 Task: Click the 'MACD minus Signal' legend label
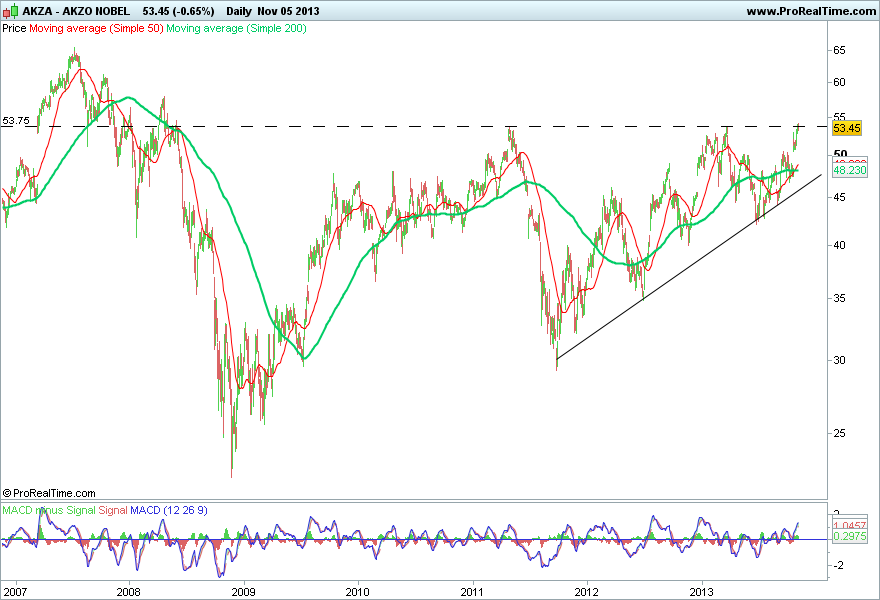(x=49, y=510)
